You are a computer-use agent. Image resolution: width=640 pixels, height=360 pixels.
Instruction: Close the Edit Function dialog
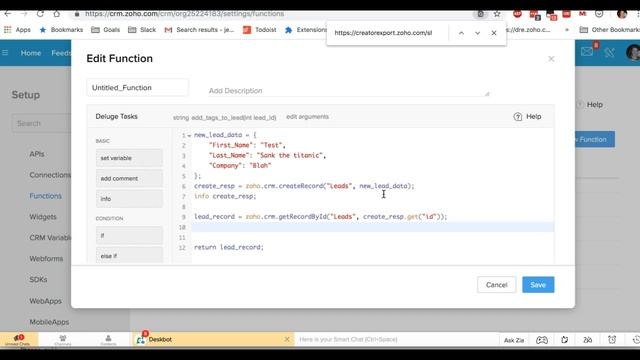(551, 59)
